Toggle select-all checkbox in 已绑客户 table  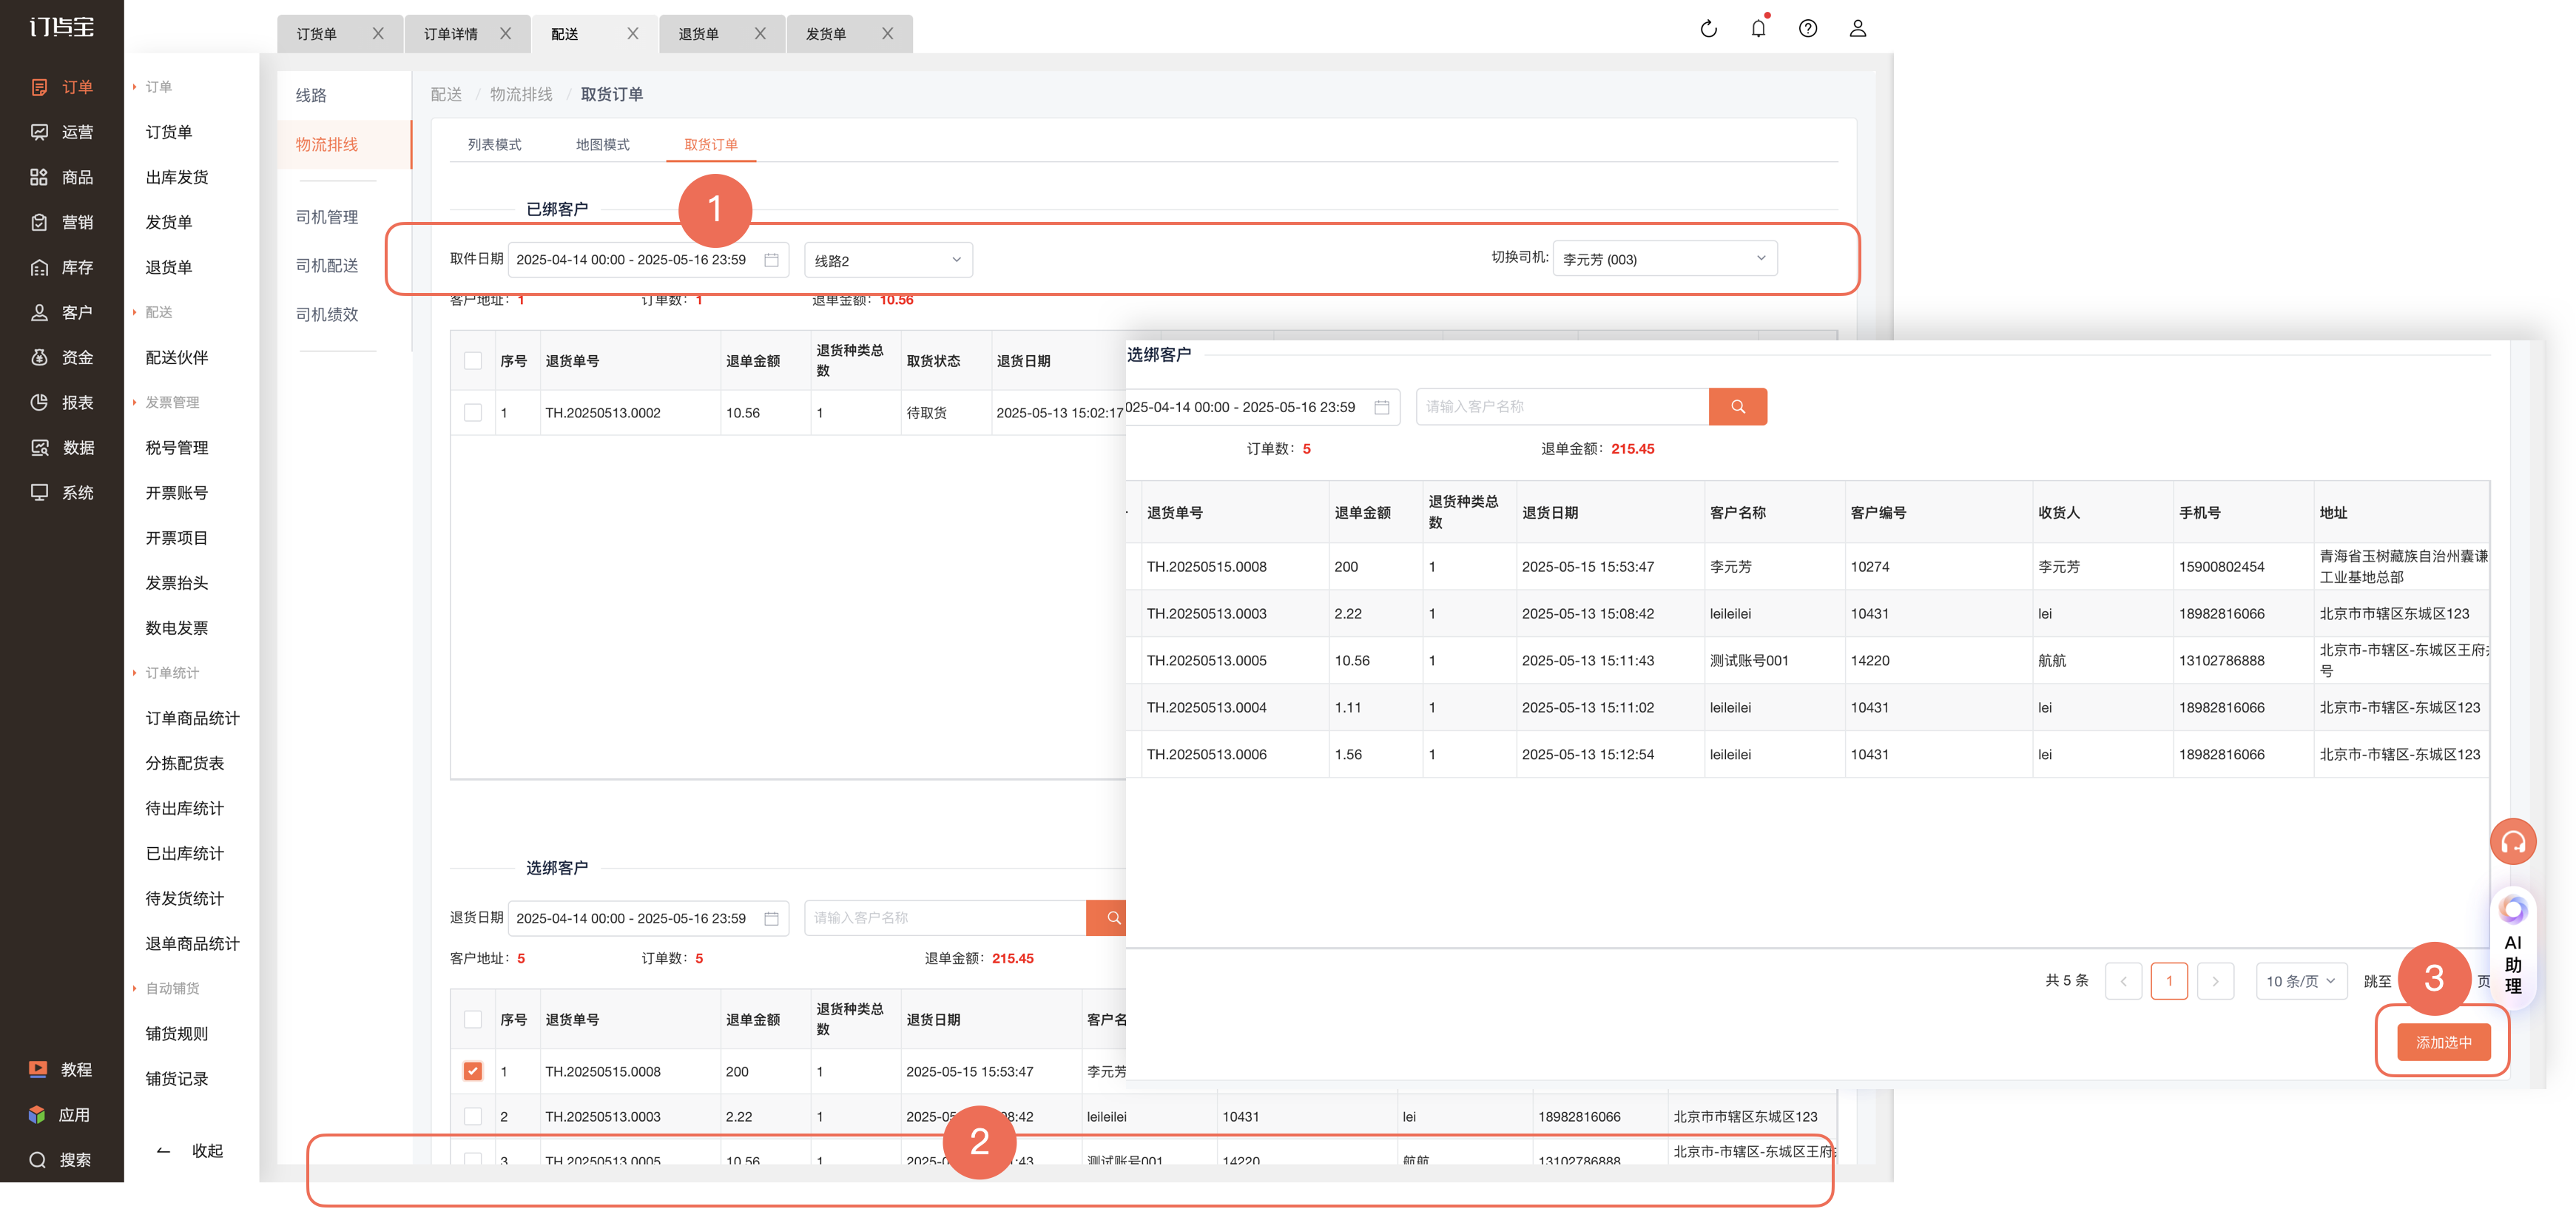473,360
